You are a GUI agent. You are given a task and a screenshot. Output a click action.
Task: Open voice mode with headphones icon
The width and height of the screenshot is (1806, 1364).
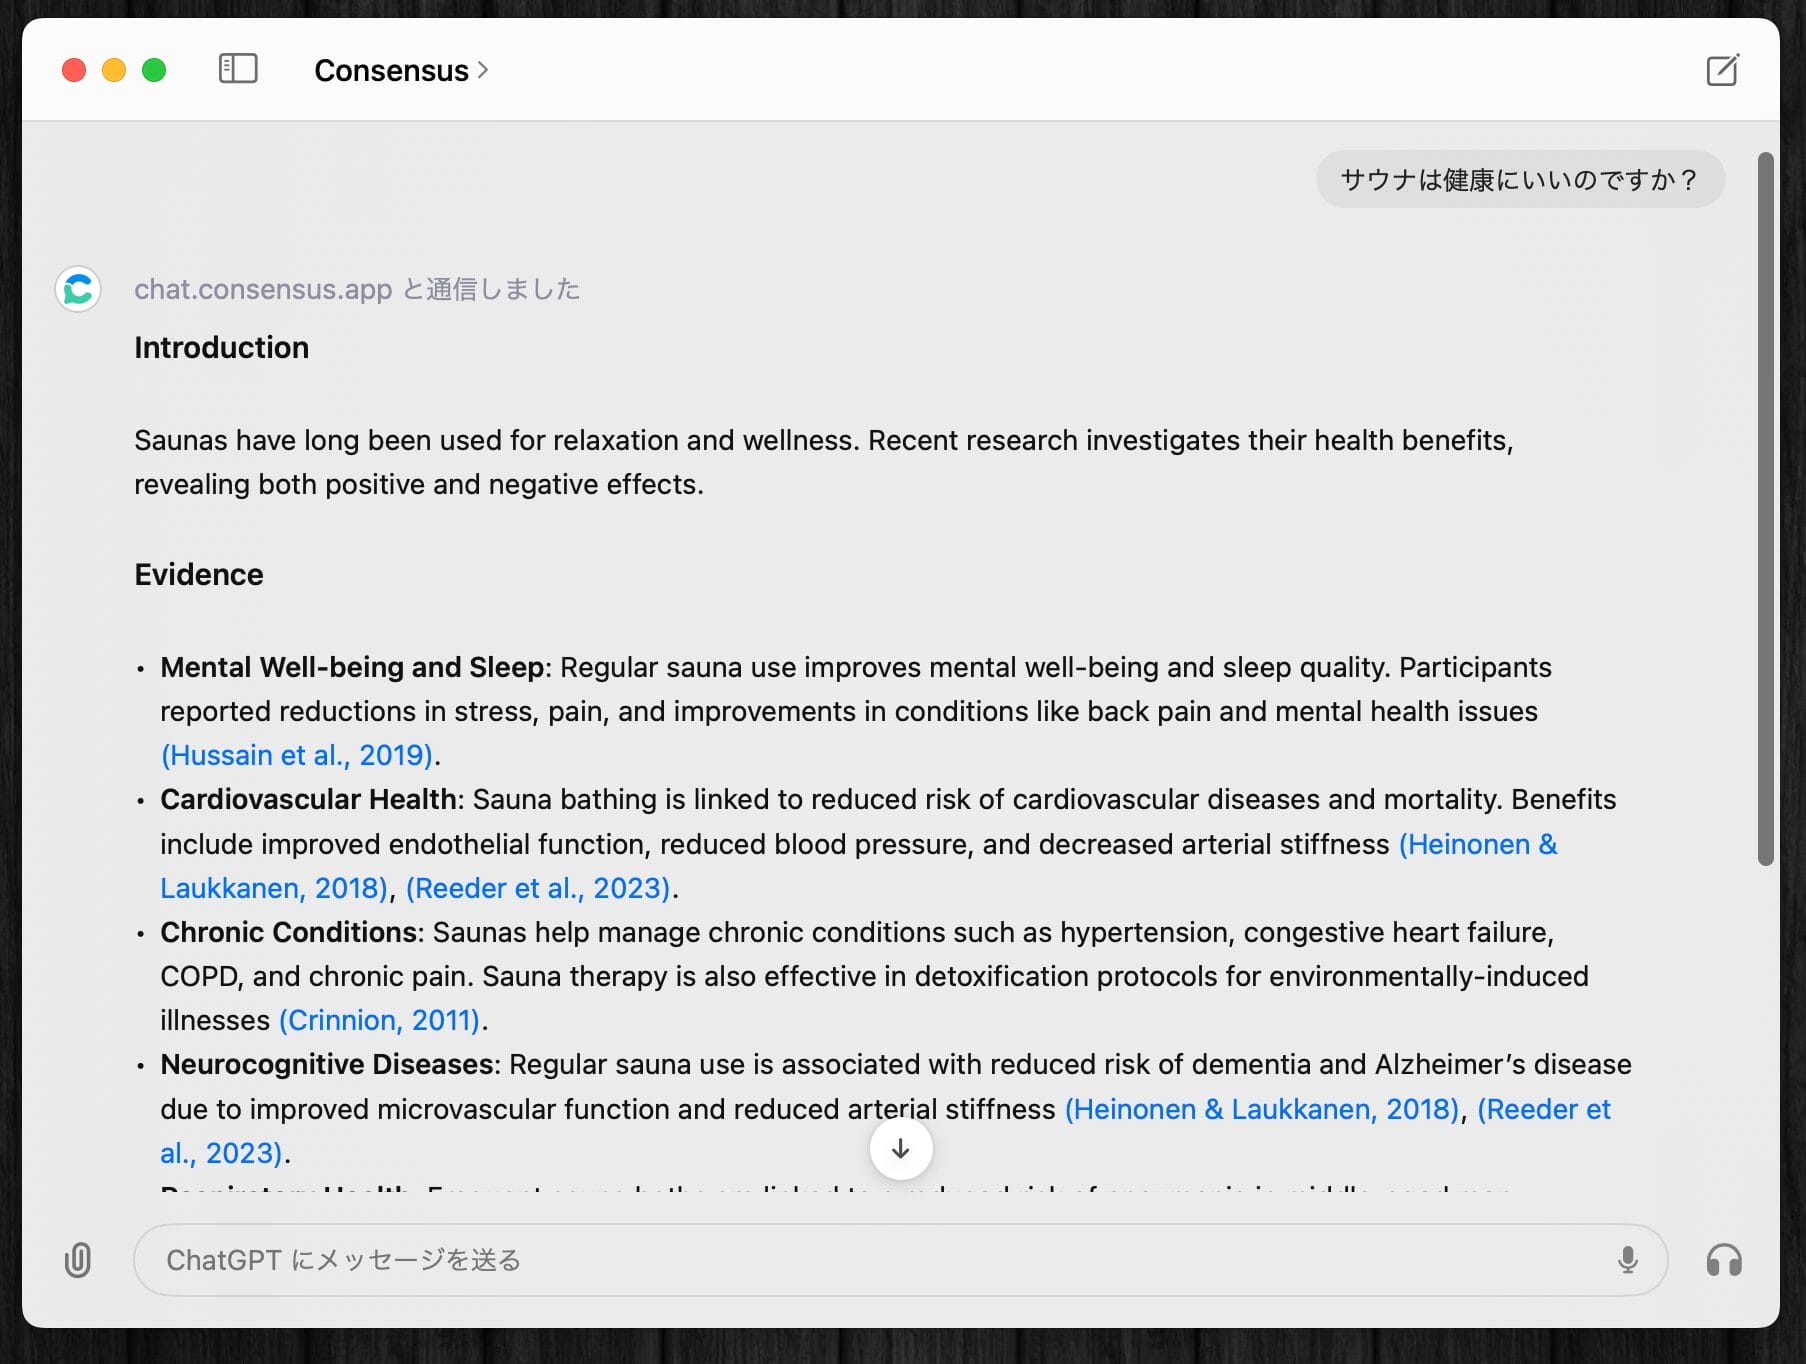pyautogui.click(x=1723, y=1260)
